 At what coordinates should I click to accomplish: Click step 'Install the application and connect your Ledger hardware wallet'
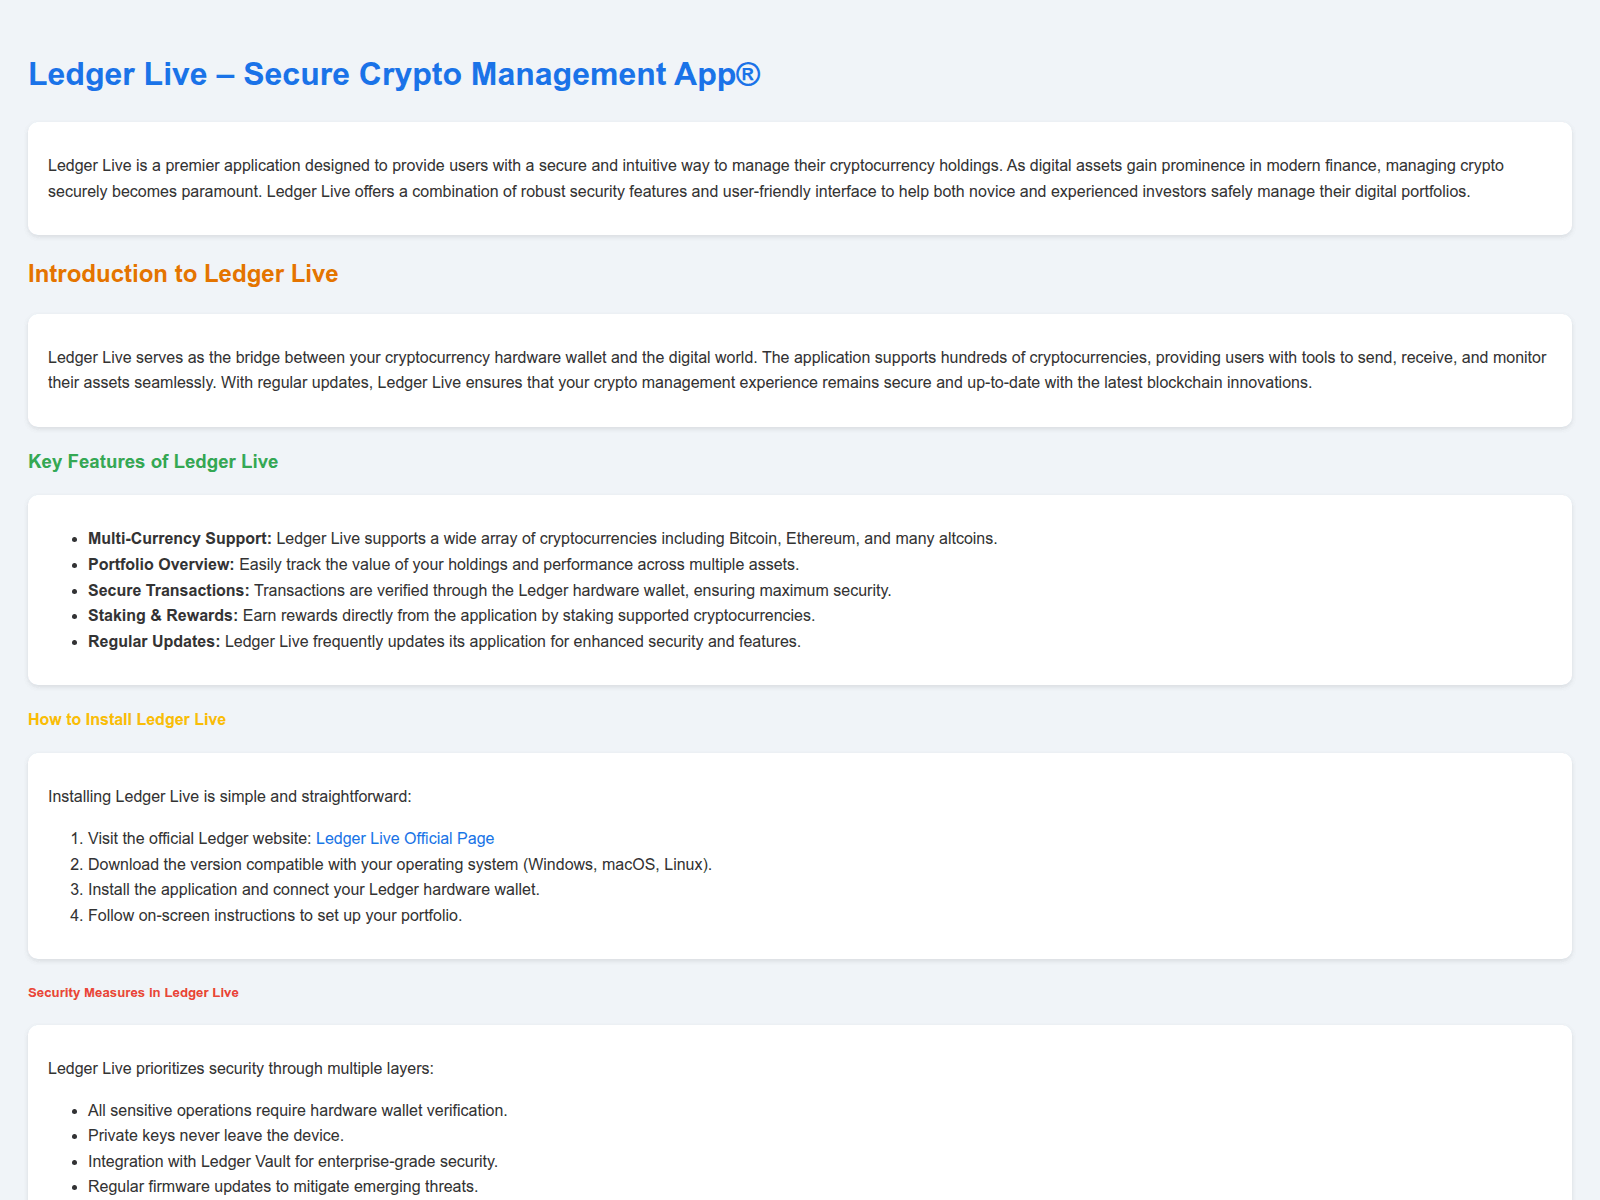pyautogui.click(x=314, y=889)
